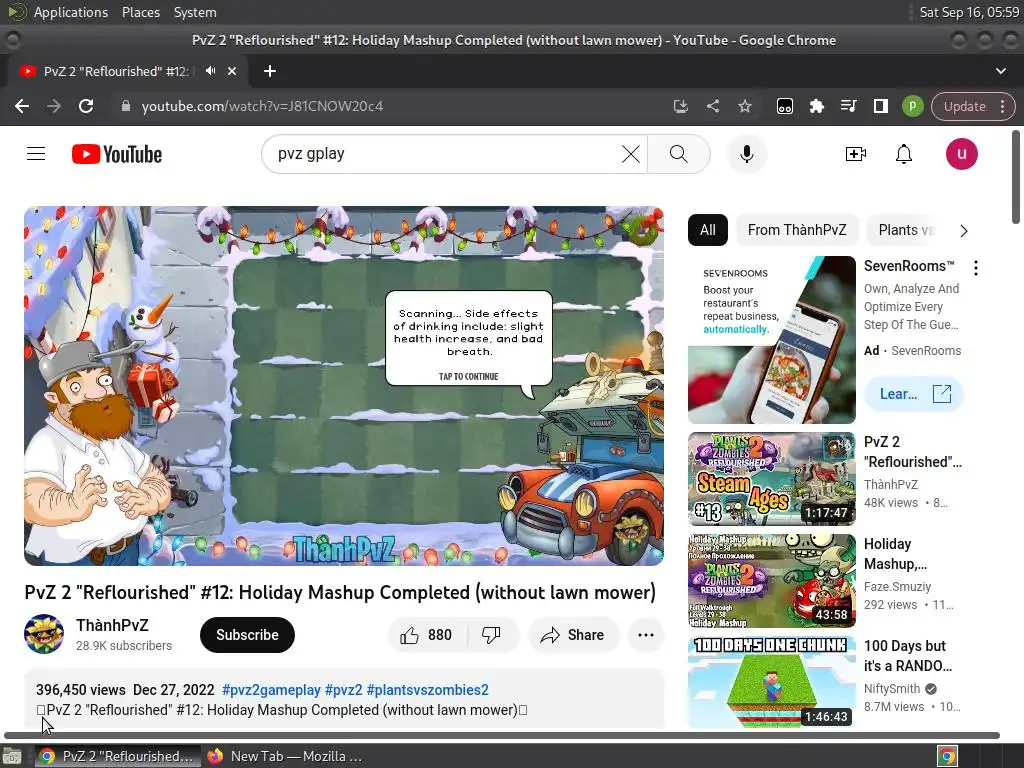Viewport: 1024px width, 768px height.
Task: Open YouTube notifications bell
Action: click(903, 154)
